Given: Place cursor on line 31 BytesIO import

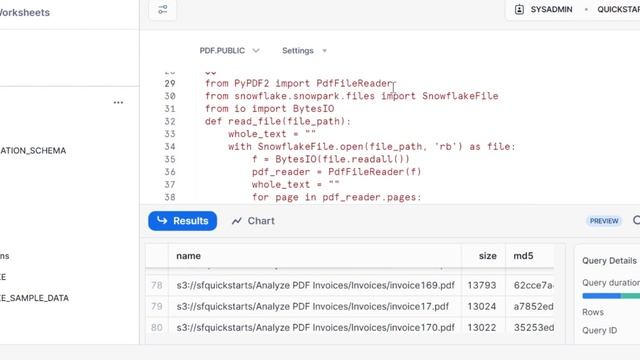Looking at the screenshot, I should click(x=269, y=109).
